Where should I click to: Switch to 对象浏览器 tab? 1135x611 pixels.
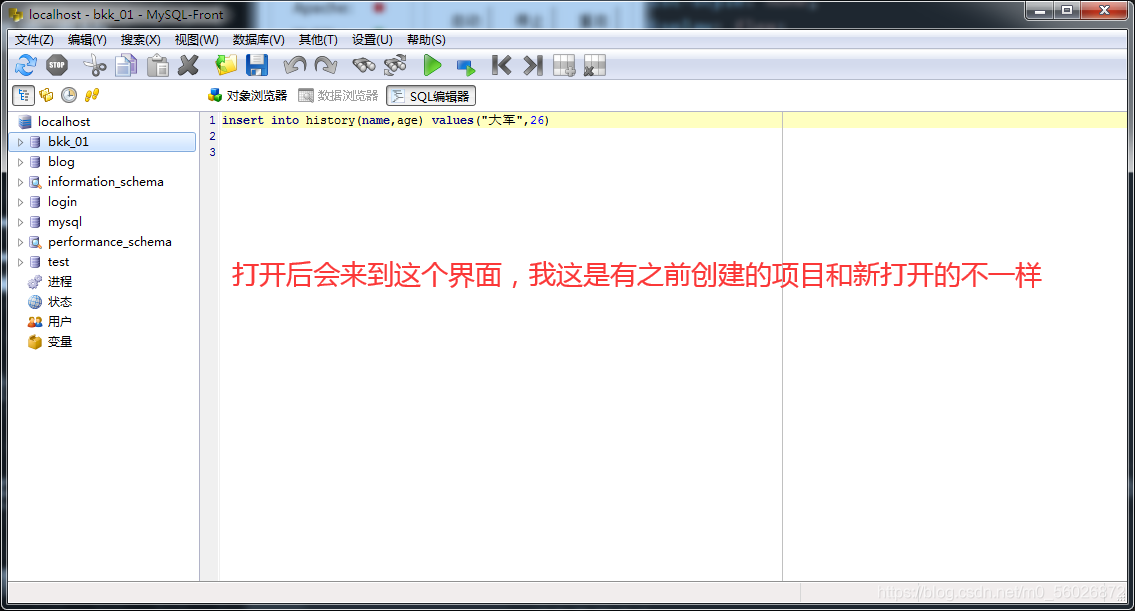click(x=248, y=96)
